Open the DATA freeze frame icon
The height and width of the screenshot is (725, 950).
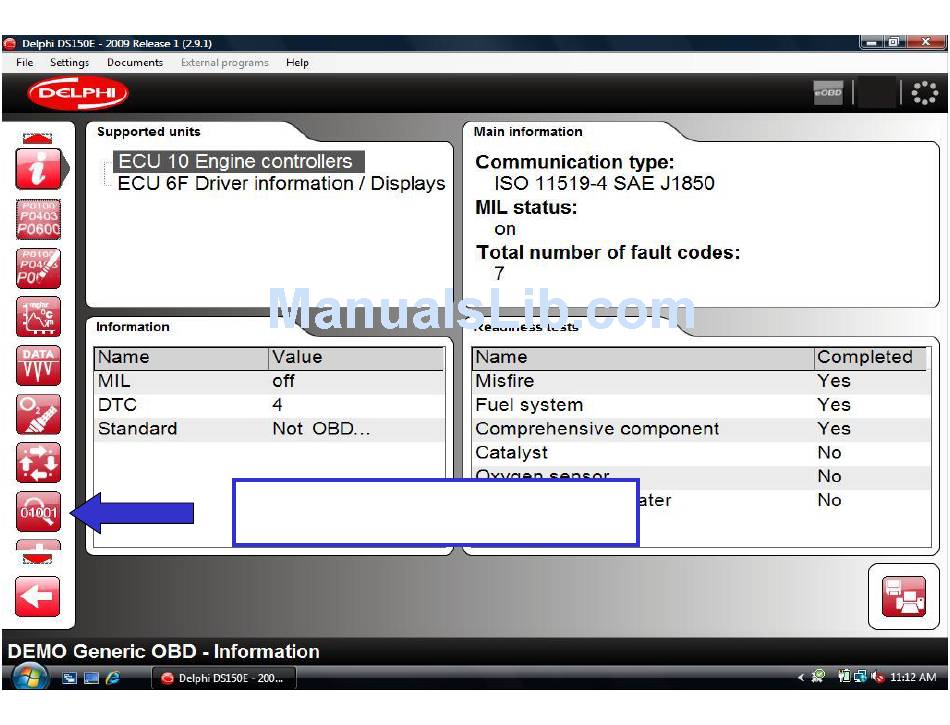pyautogui.click(x=38, y=365)
